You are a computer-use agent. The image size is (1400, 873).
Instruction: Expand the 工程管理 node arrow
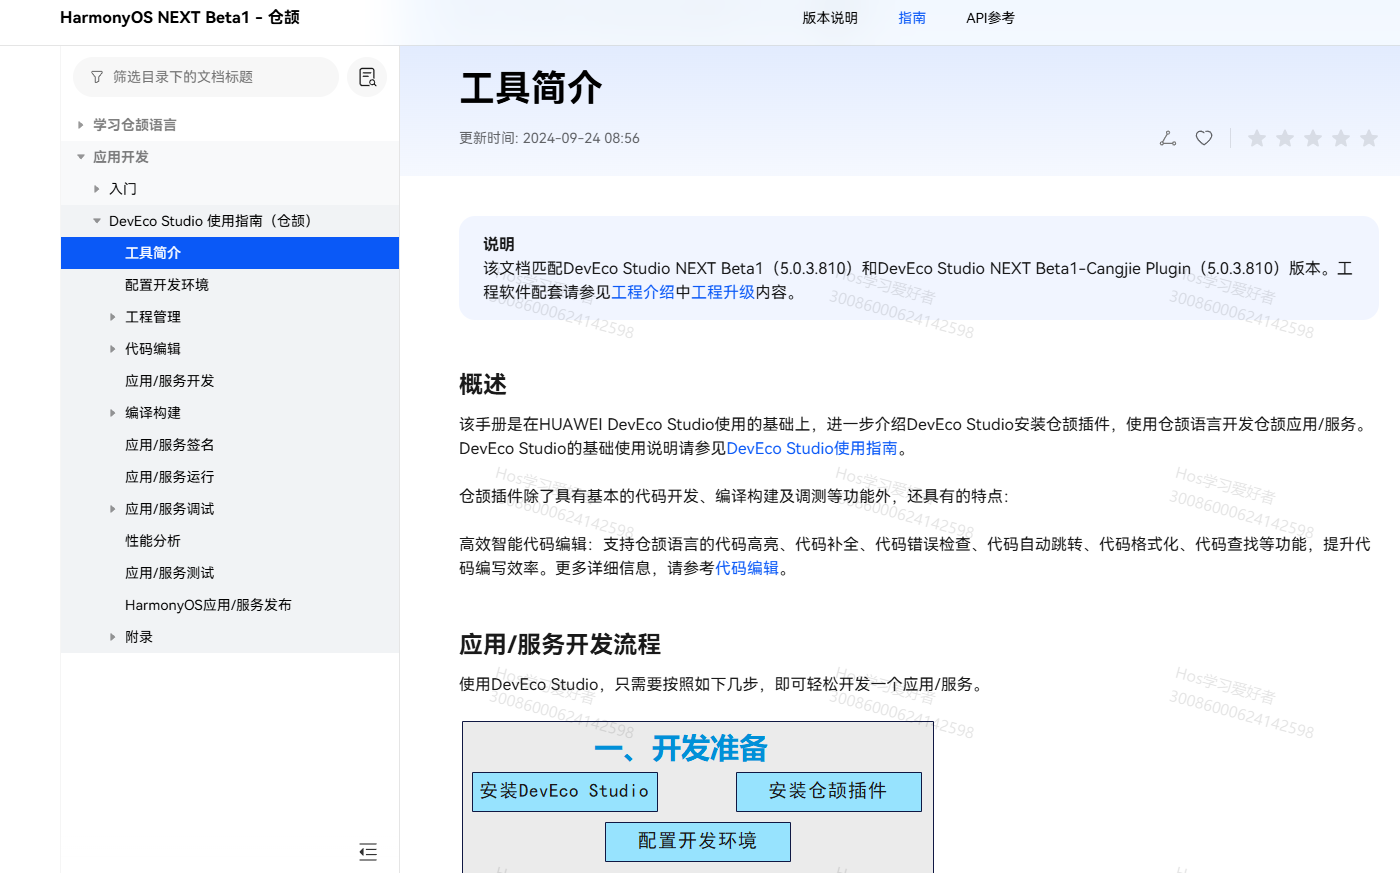(113, 317)
